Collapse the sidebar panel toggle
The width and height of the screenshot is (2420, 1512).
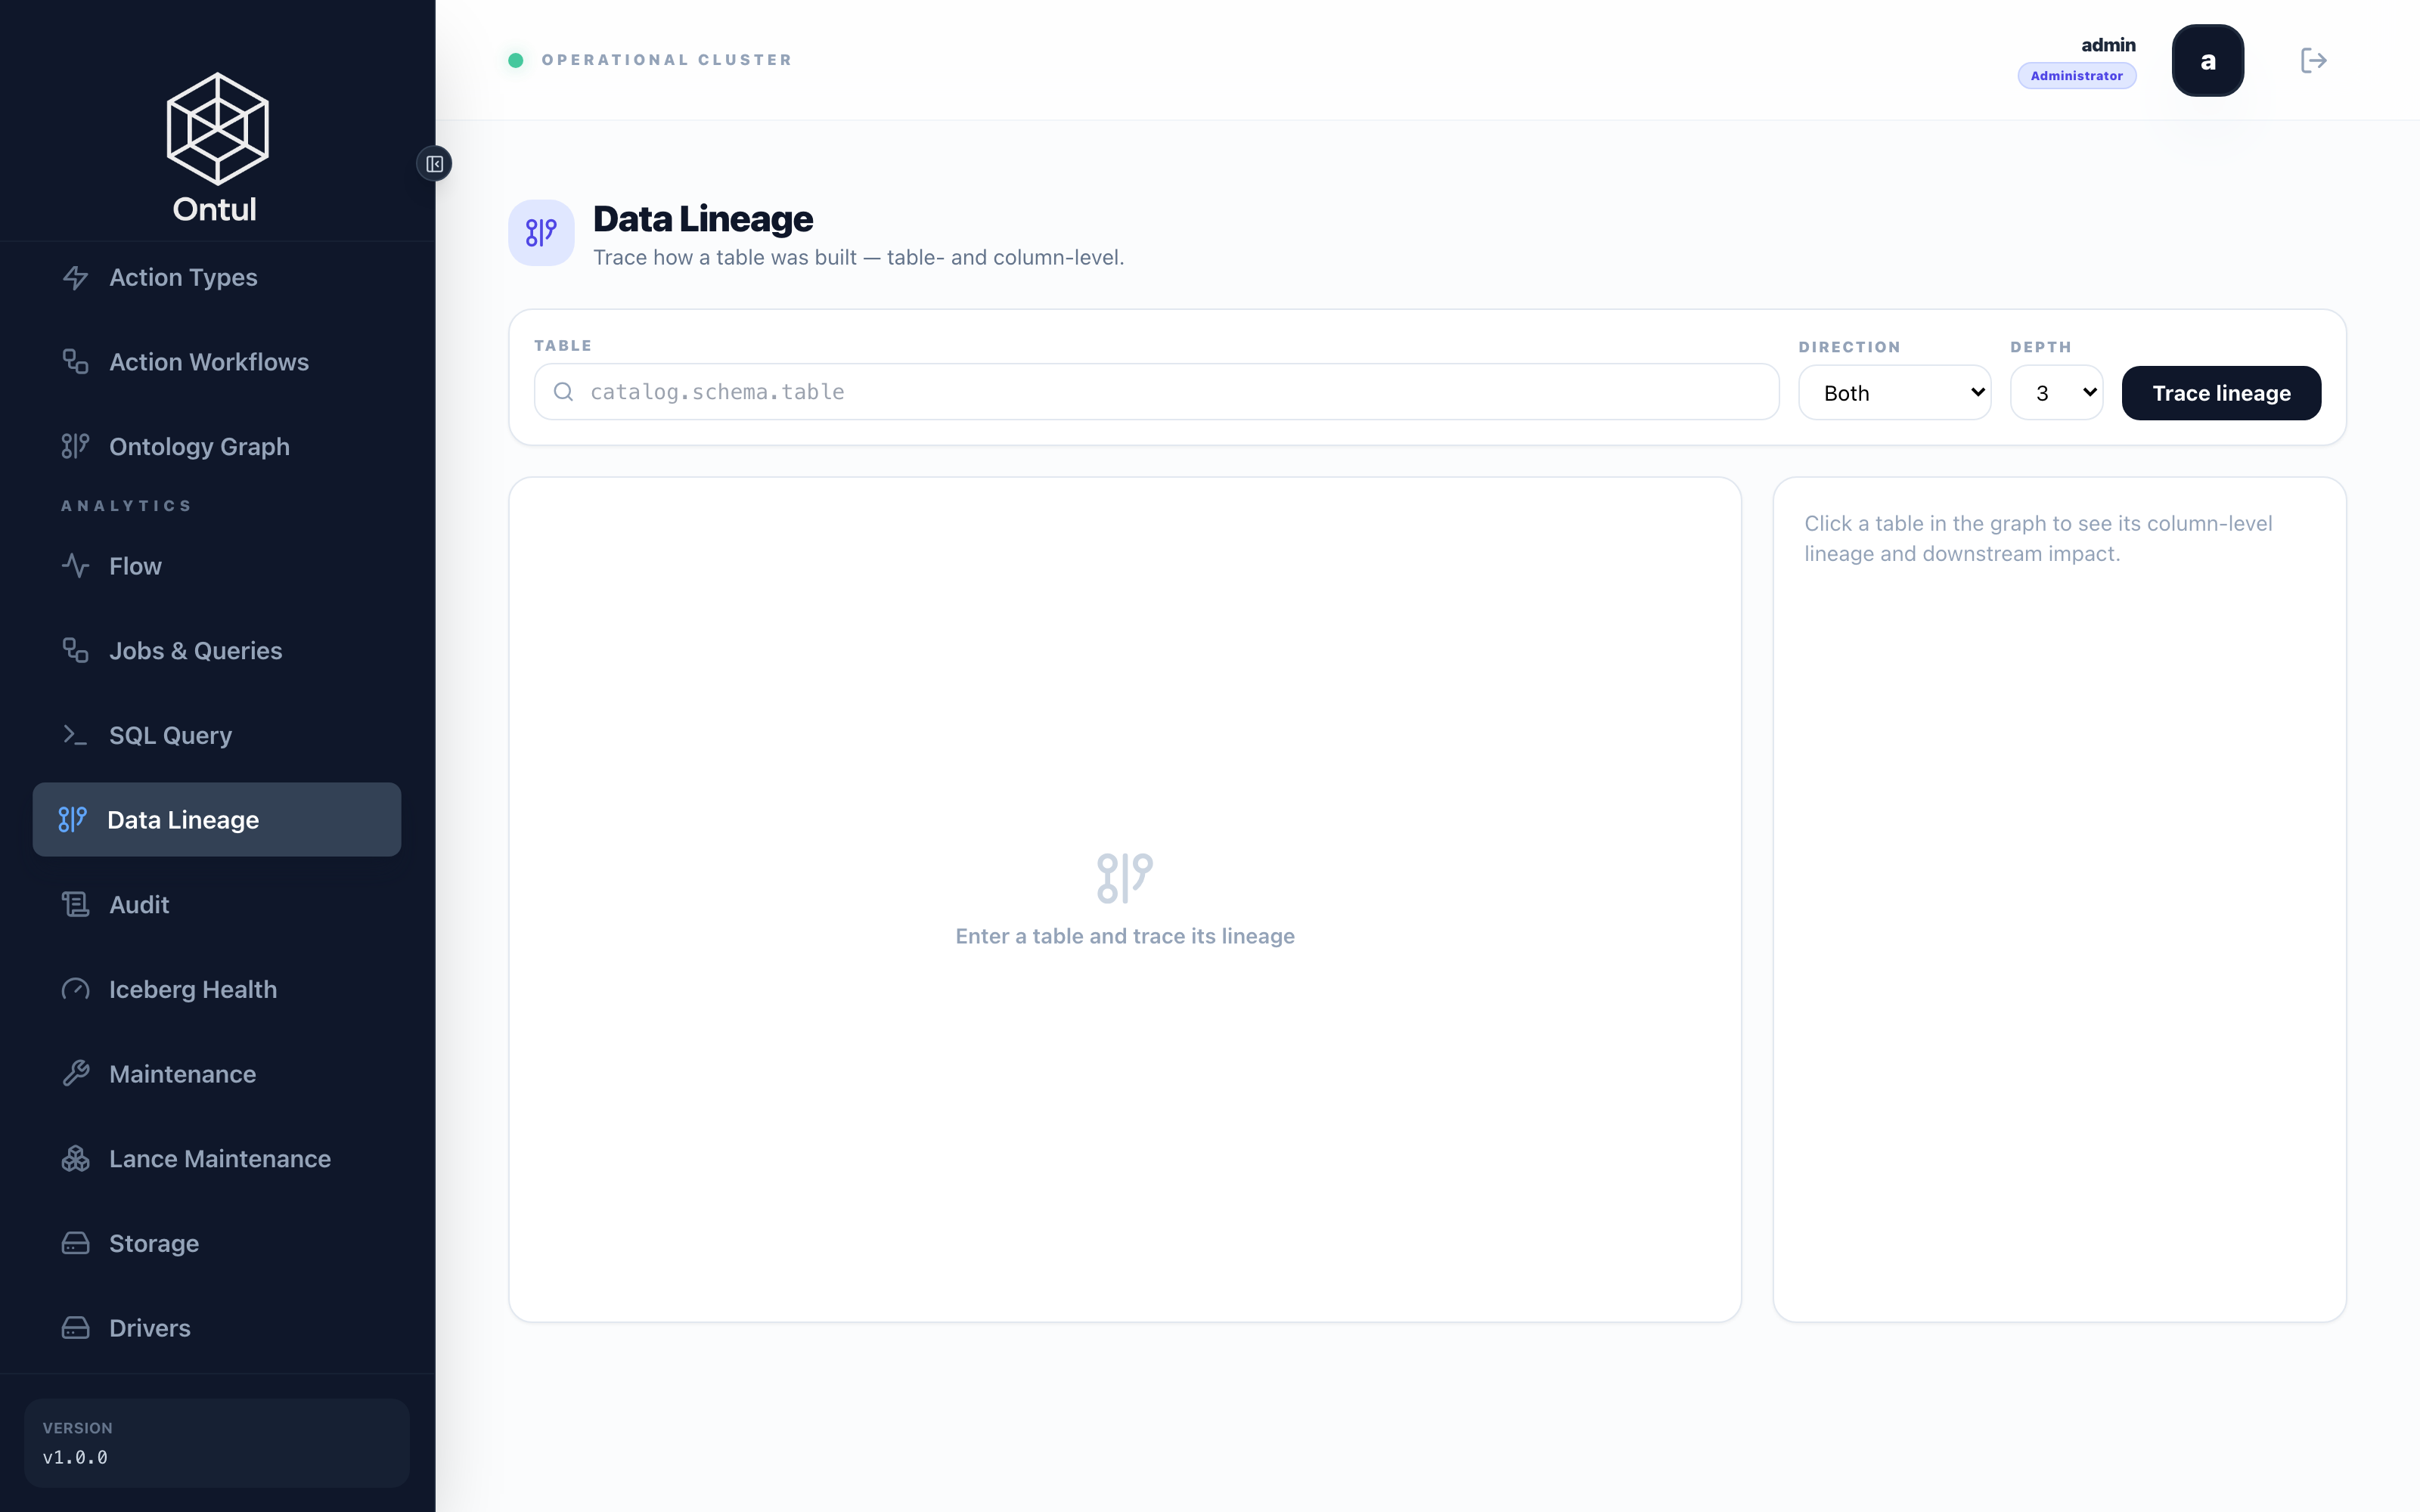point(434,164)
